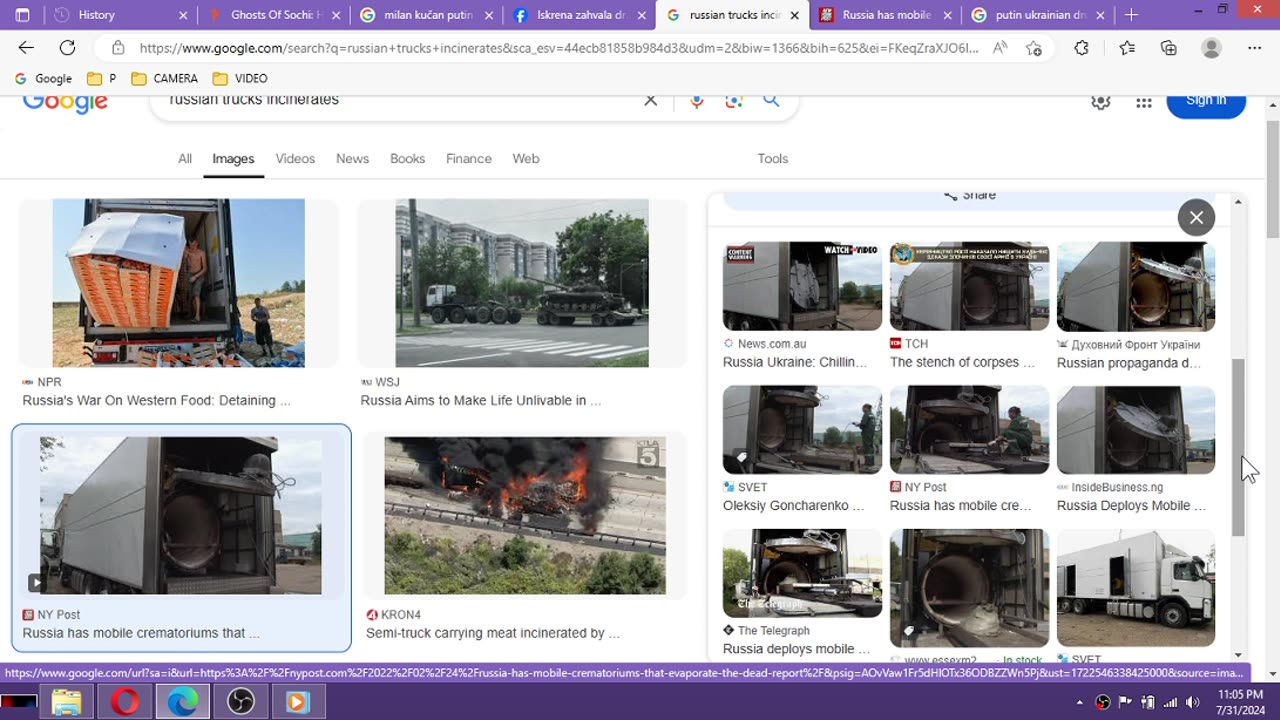Open Read aloud icon in address bar
Viewport: 1280px width, 720px height.
tap(1000, 48)
